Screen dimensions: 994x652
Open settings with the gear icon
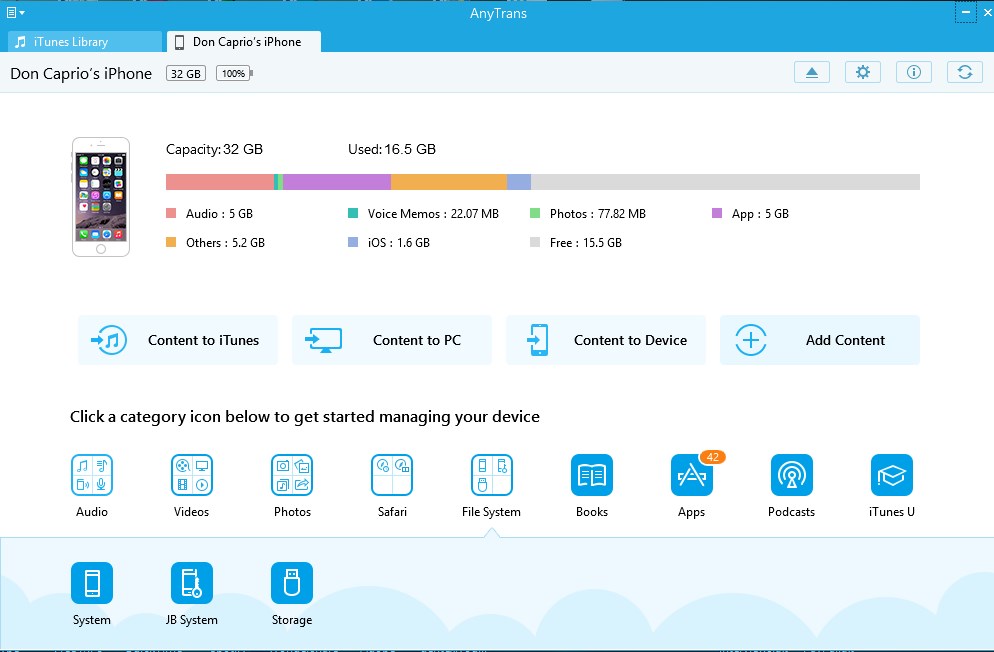863,72
